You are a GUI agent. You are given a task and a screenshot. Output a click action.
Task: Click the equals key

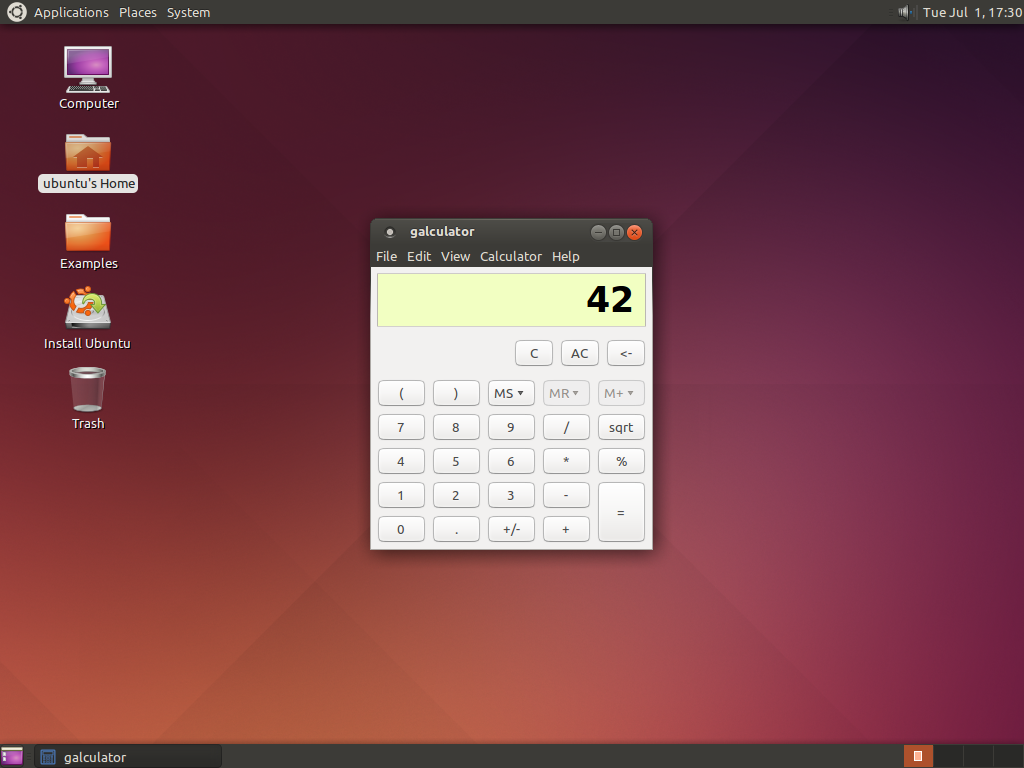621,511
